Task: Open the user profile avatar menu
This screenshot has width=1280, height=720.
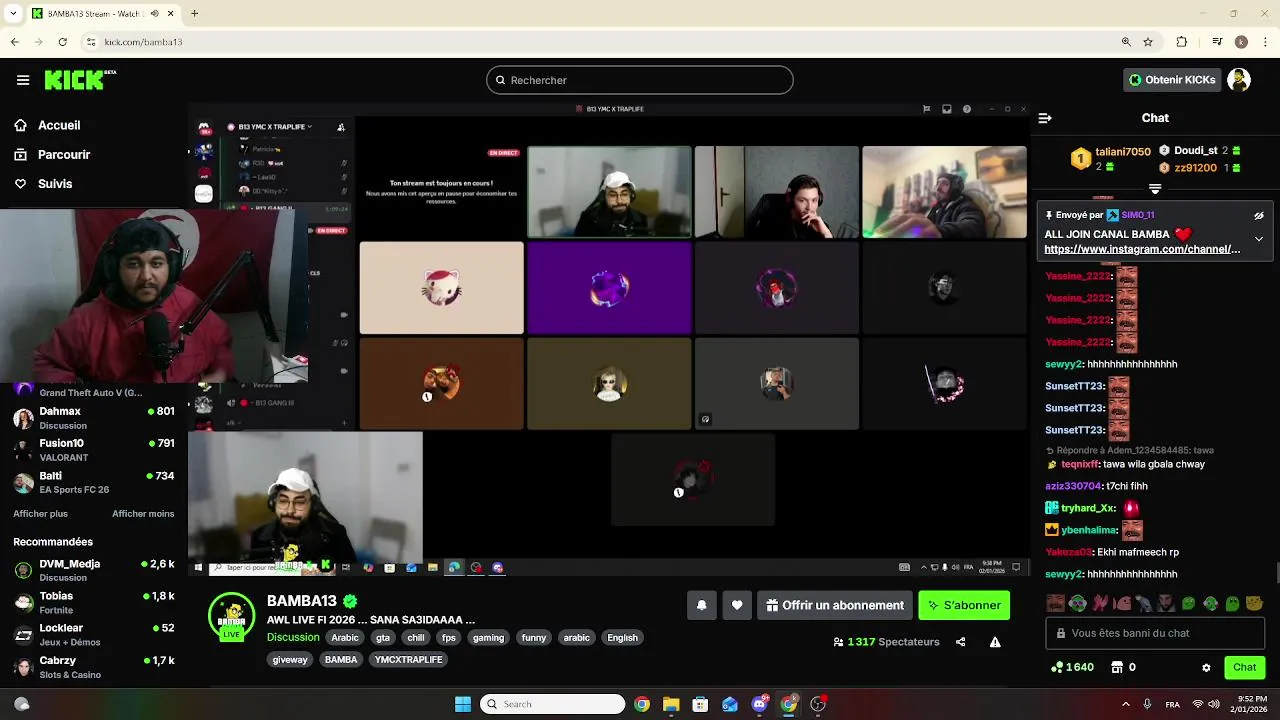Action: [1239, 80]
